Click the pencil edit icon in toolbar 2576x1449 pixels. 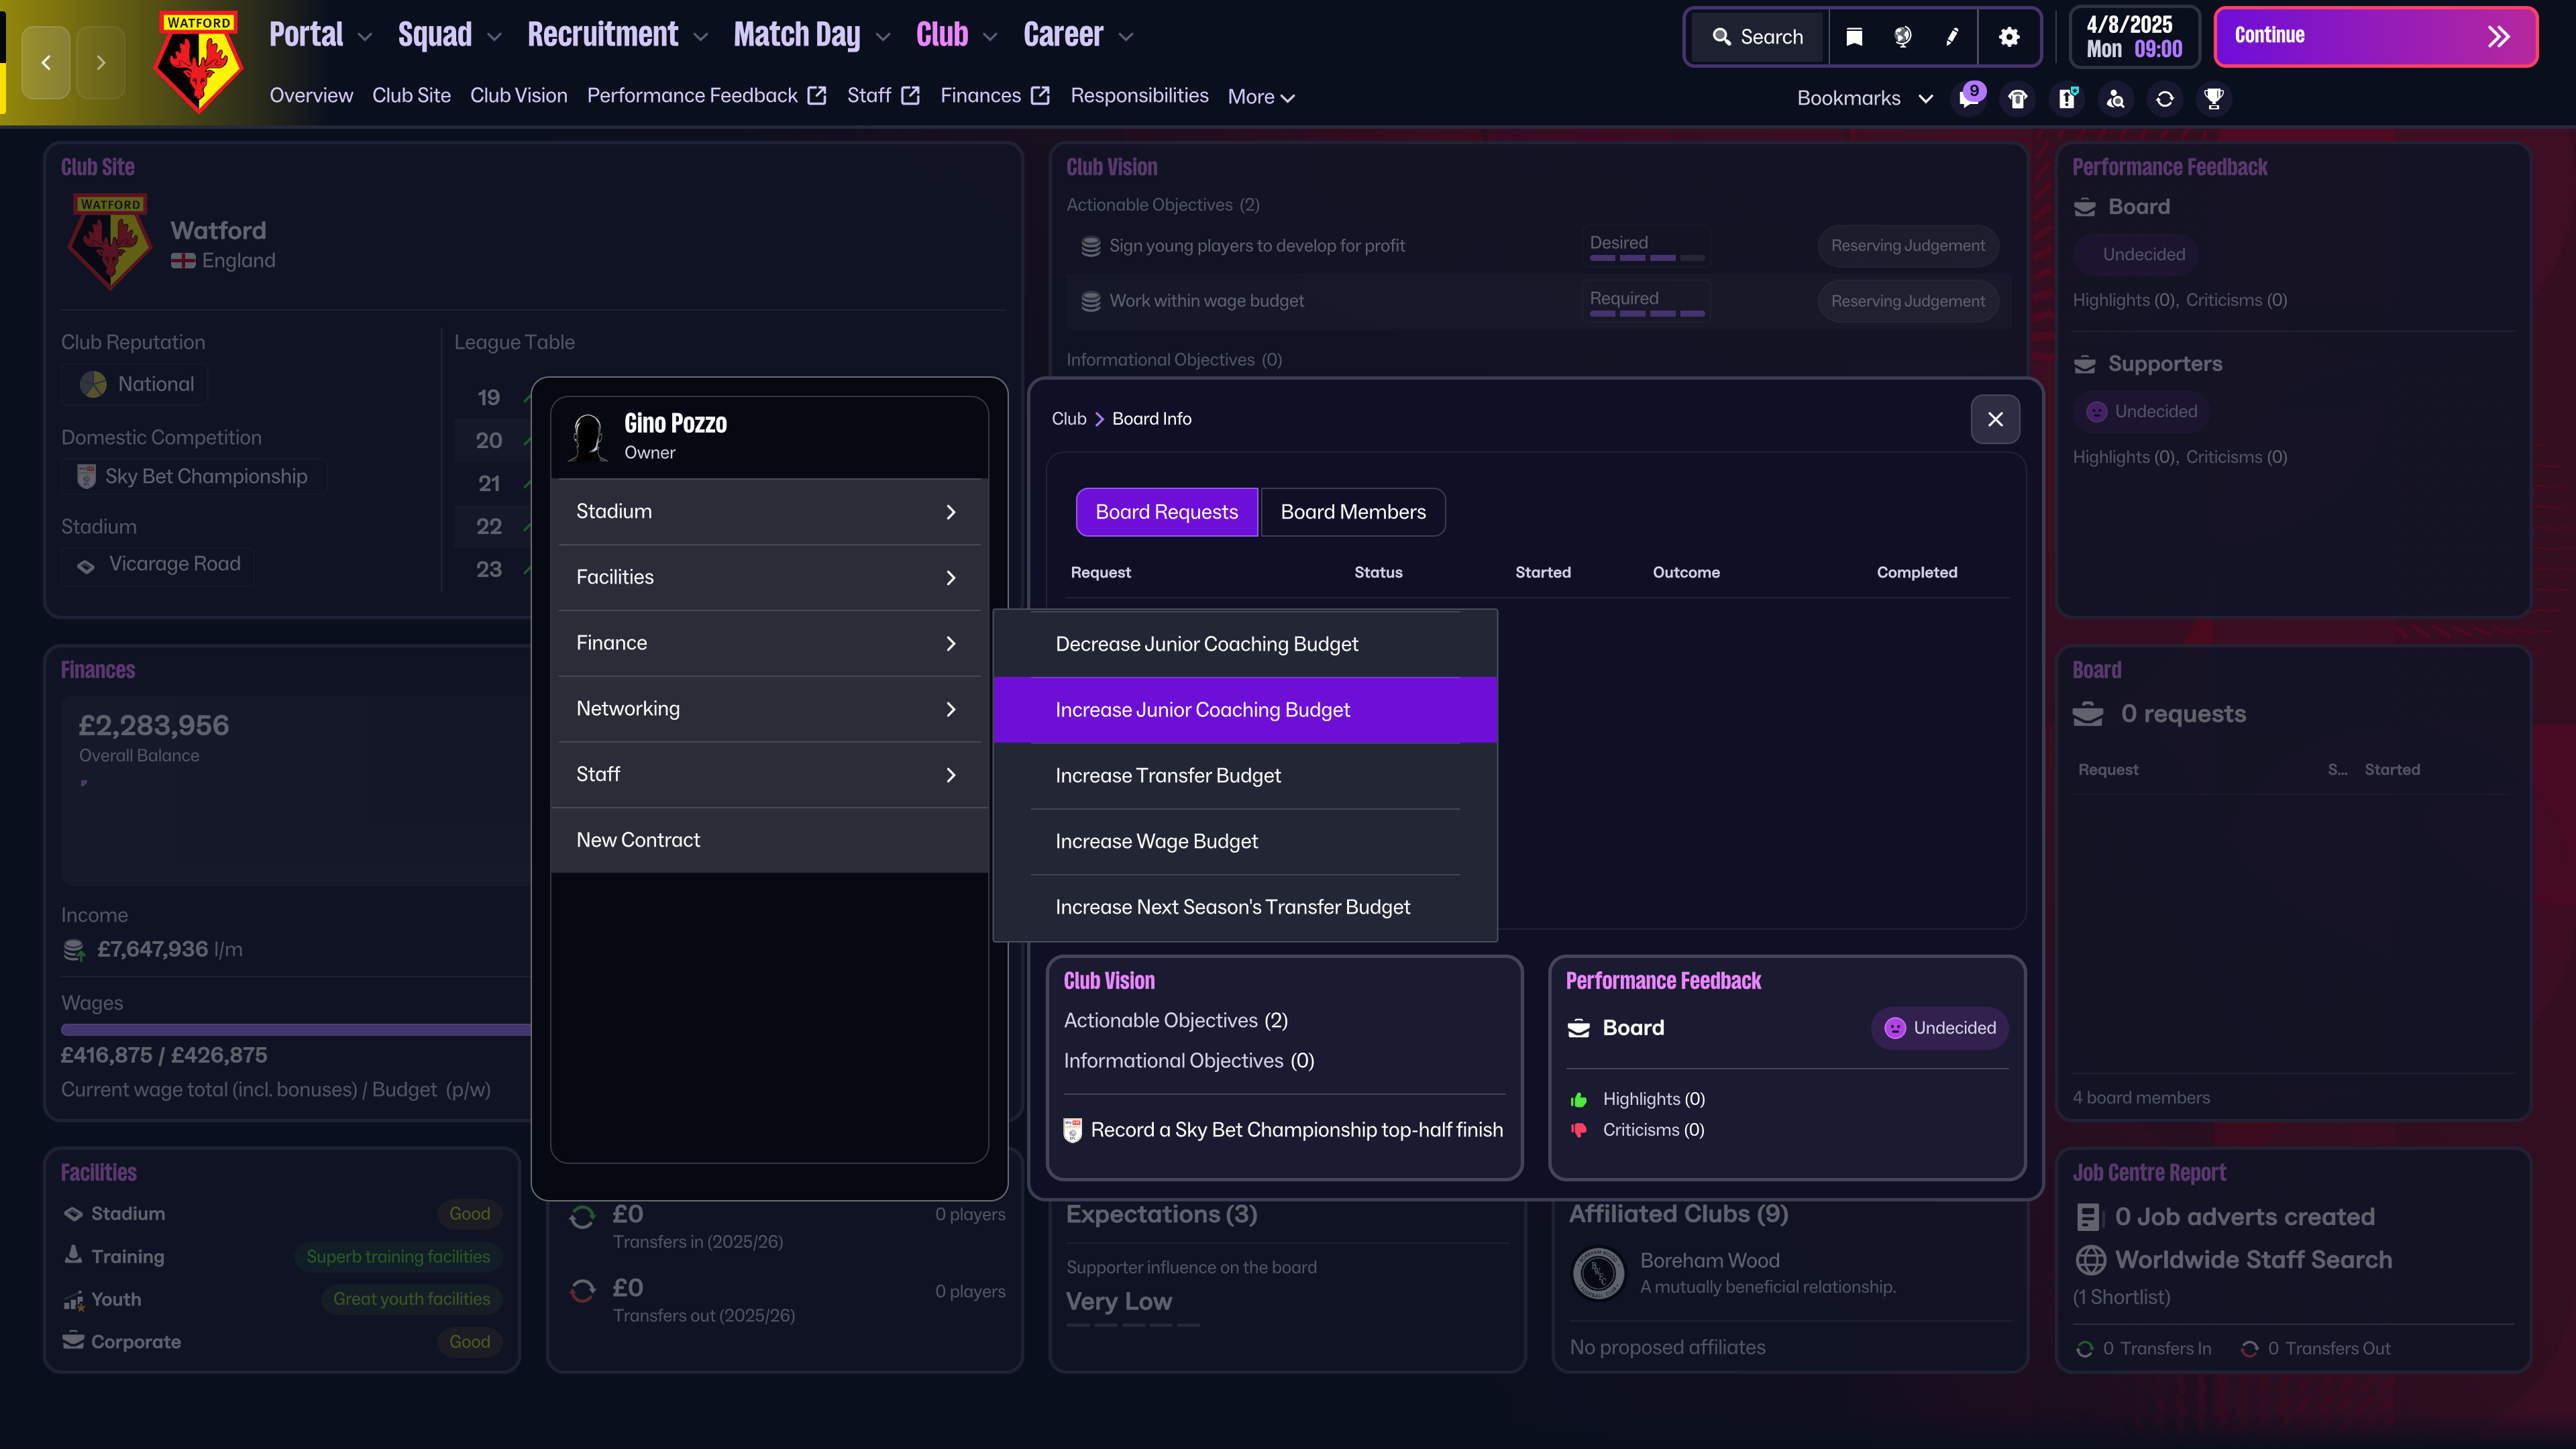point(1952,37)
